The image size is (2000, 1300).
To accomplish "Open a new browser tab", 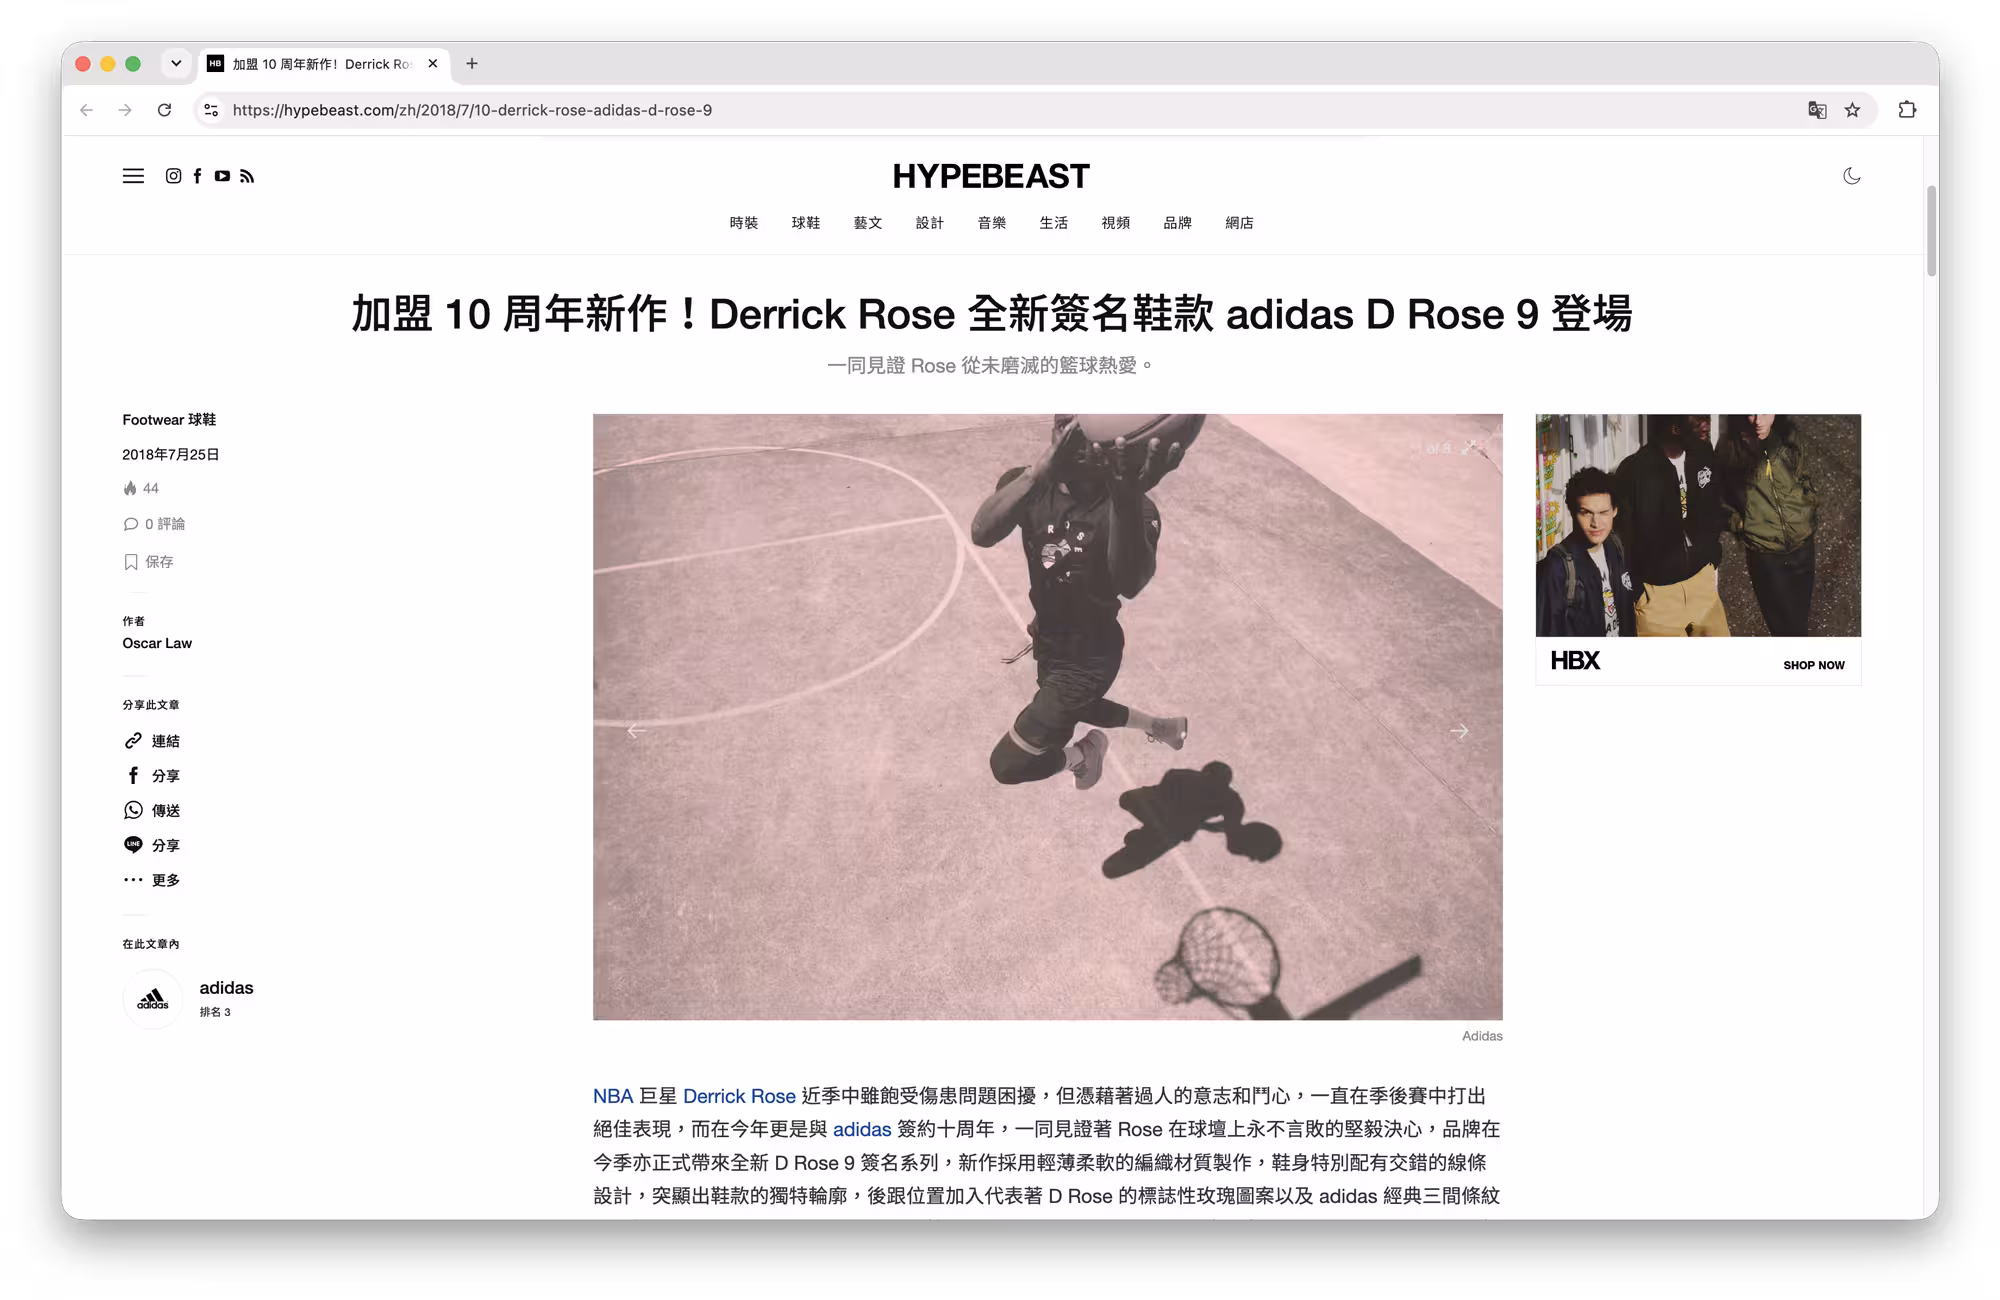I will [x=472, y=64].
